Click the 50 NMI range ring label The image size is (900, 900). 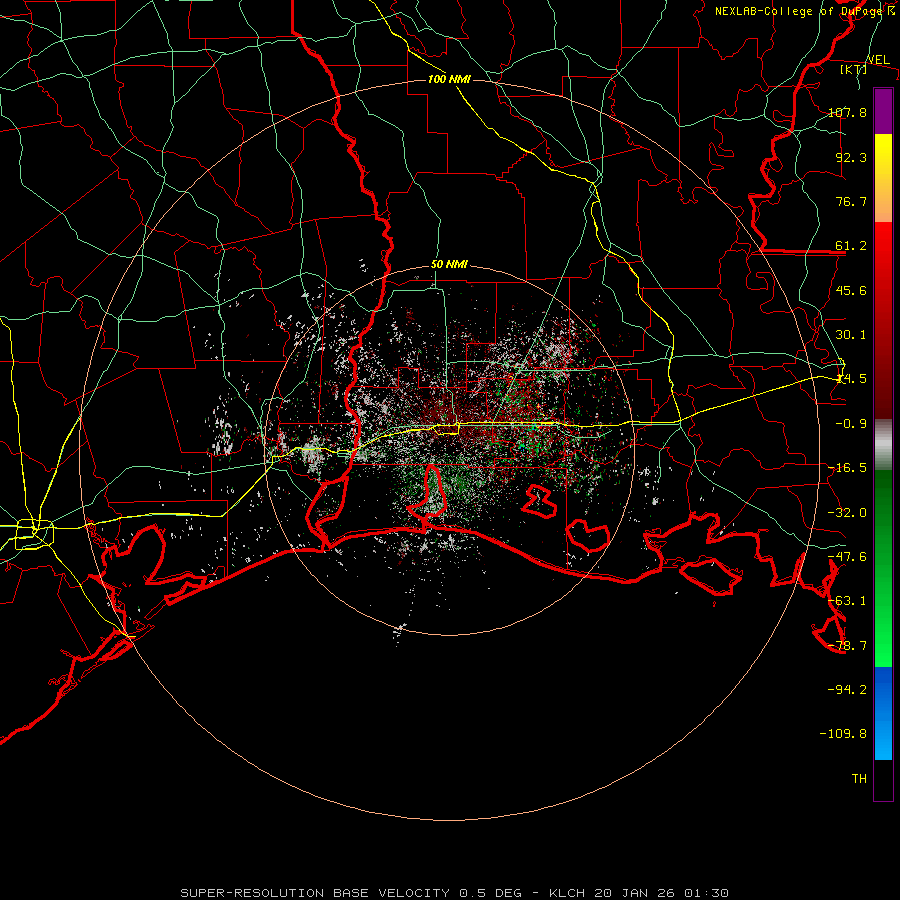pyautogui.click(x=449, y=265)
